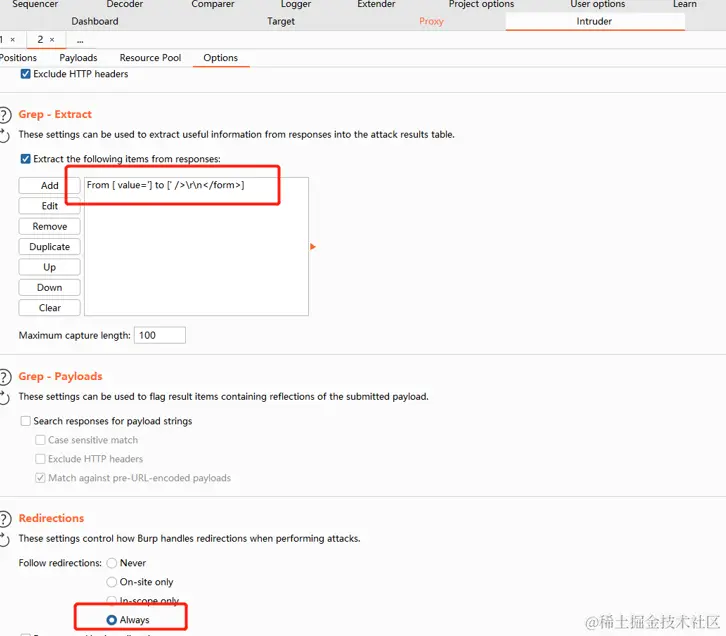
Task: Select the Intruder tab
Action: pos(595,21)
